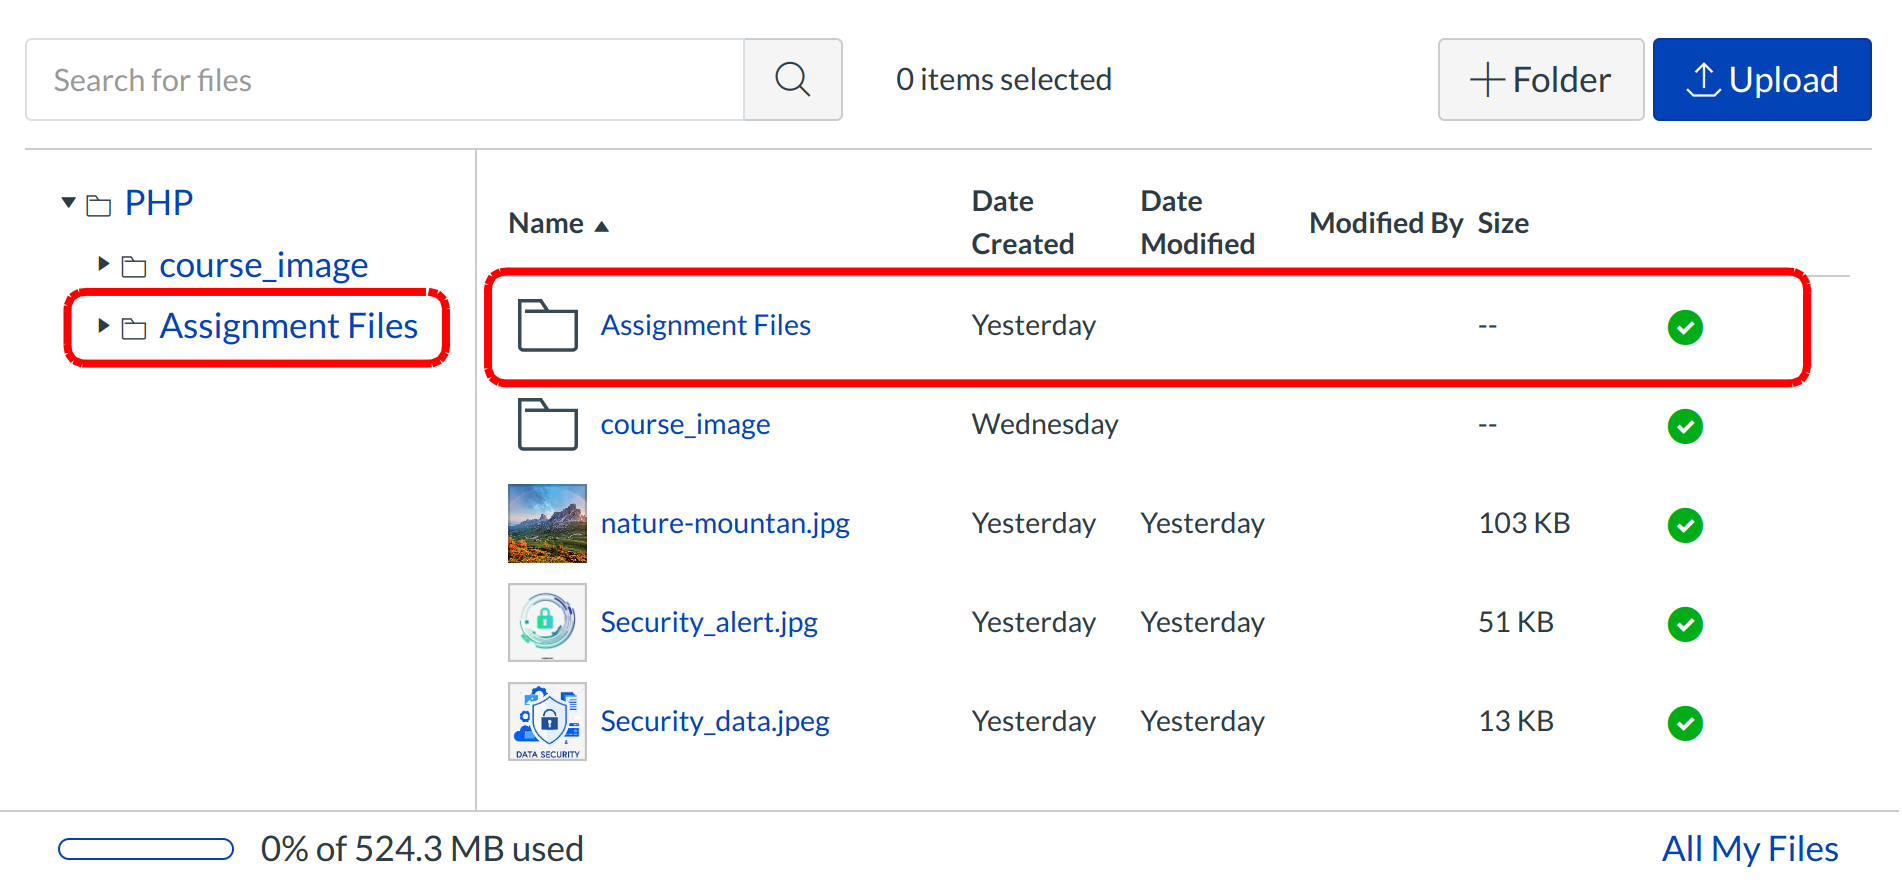Expand course_image folder in sidebar tree

click(x=103, y=264)
